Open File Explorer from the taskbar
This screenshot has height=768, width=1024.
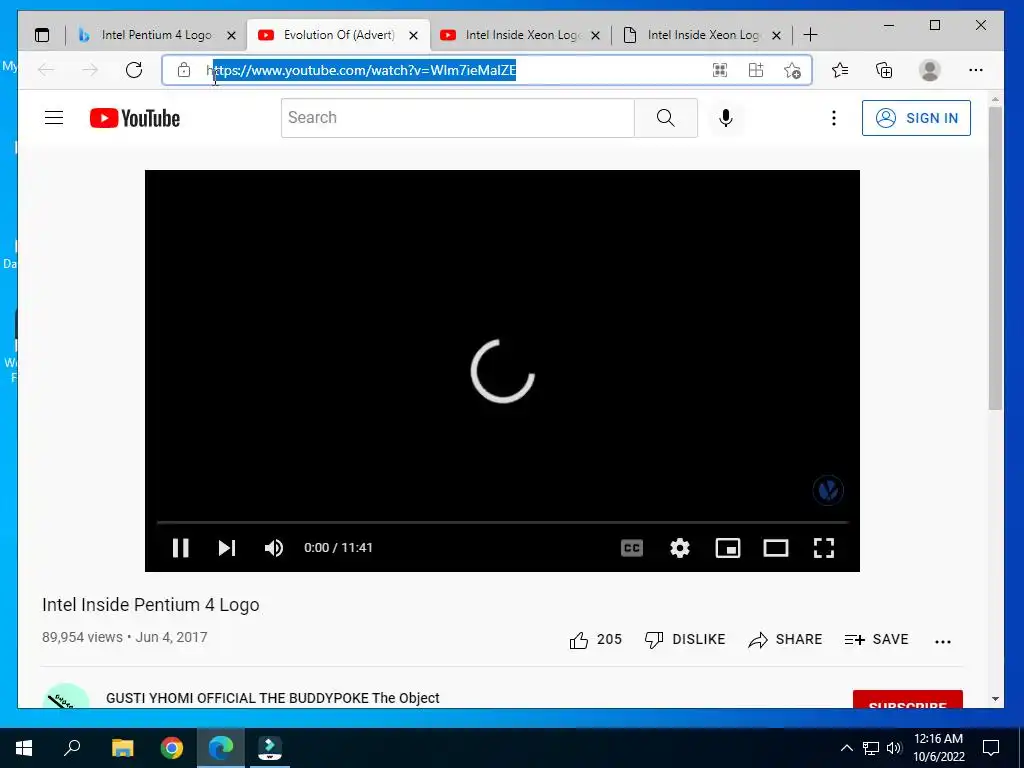tap(122, 748)
